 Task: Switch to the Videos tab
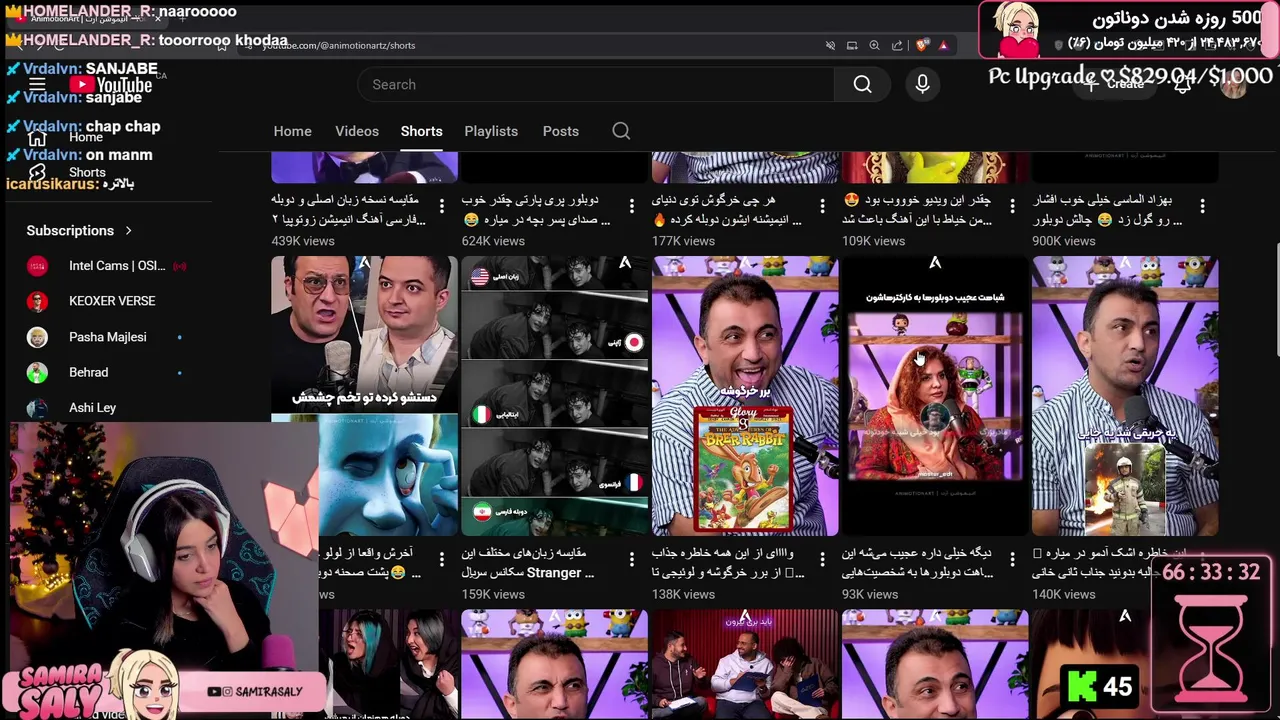(x=357, y=131)
